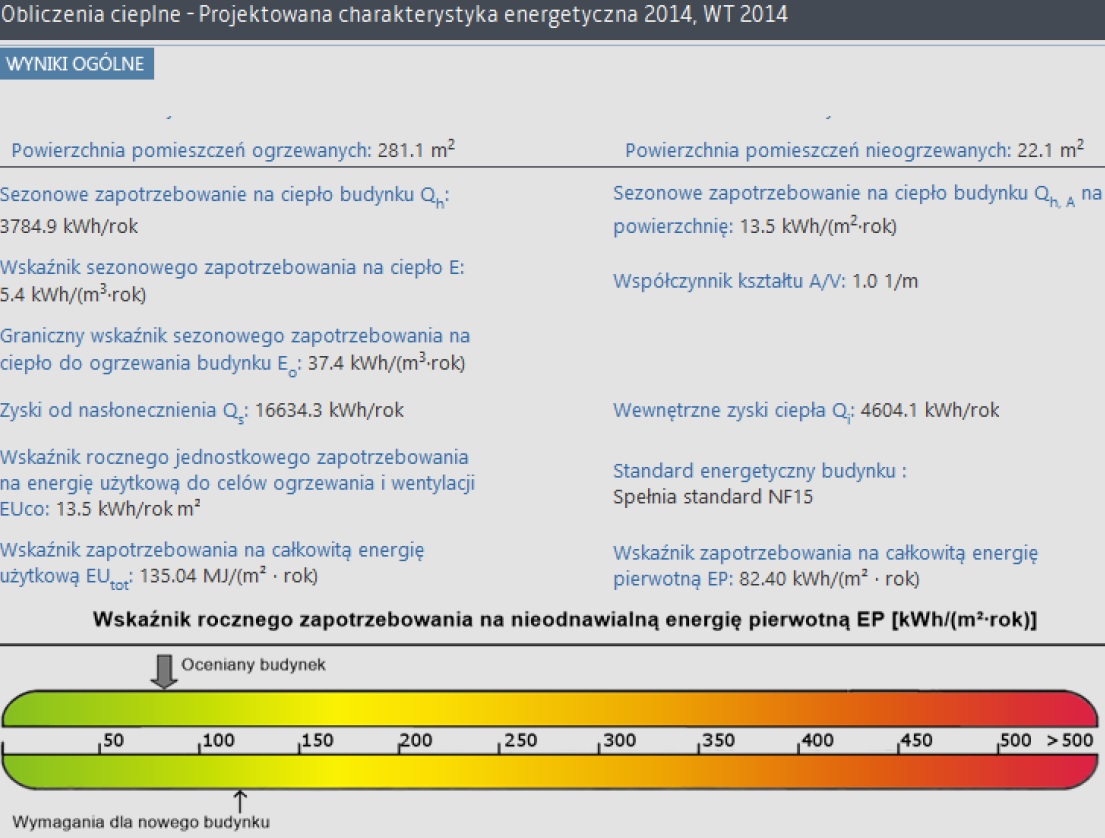The height and width of the screenshot is (838, 1105).
Task: Click the arrow above Wymagania dla nowego budynku
Action: [x=240, y=799]
